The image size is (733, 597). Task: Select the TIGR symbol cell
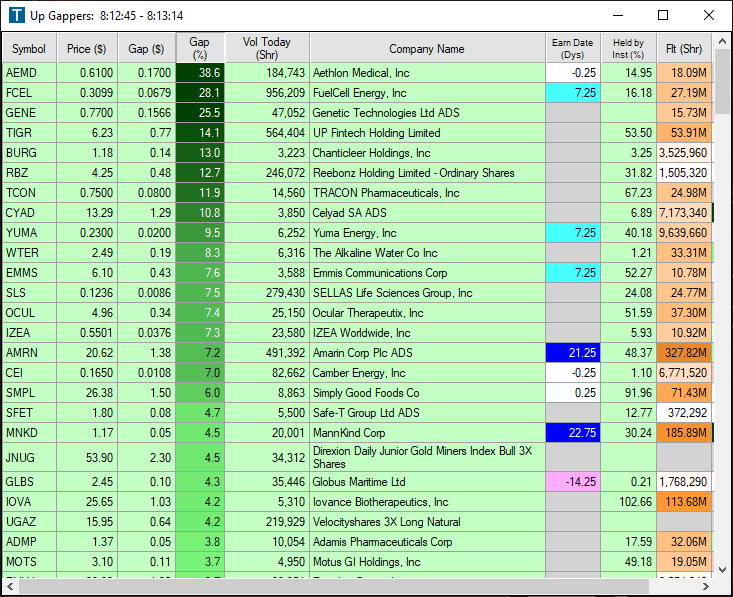point(29,133)
